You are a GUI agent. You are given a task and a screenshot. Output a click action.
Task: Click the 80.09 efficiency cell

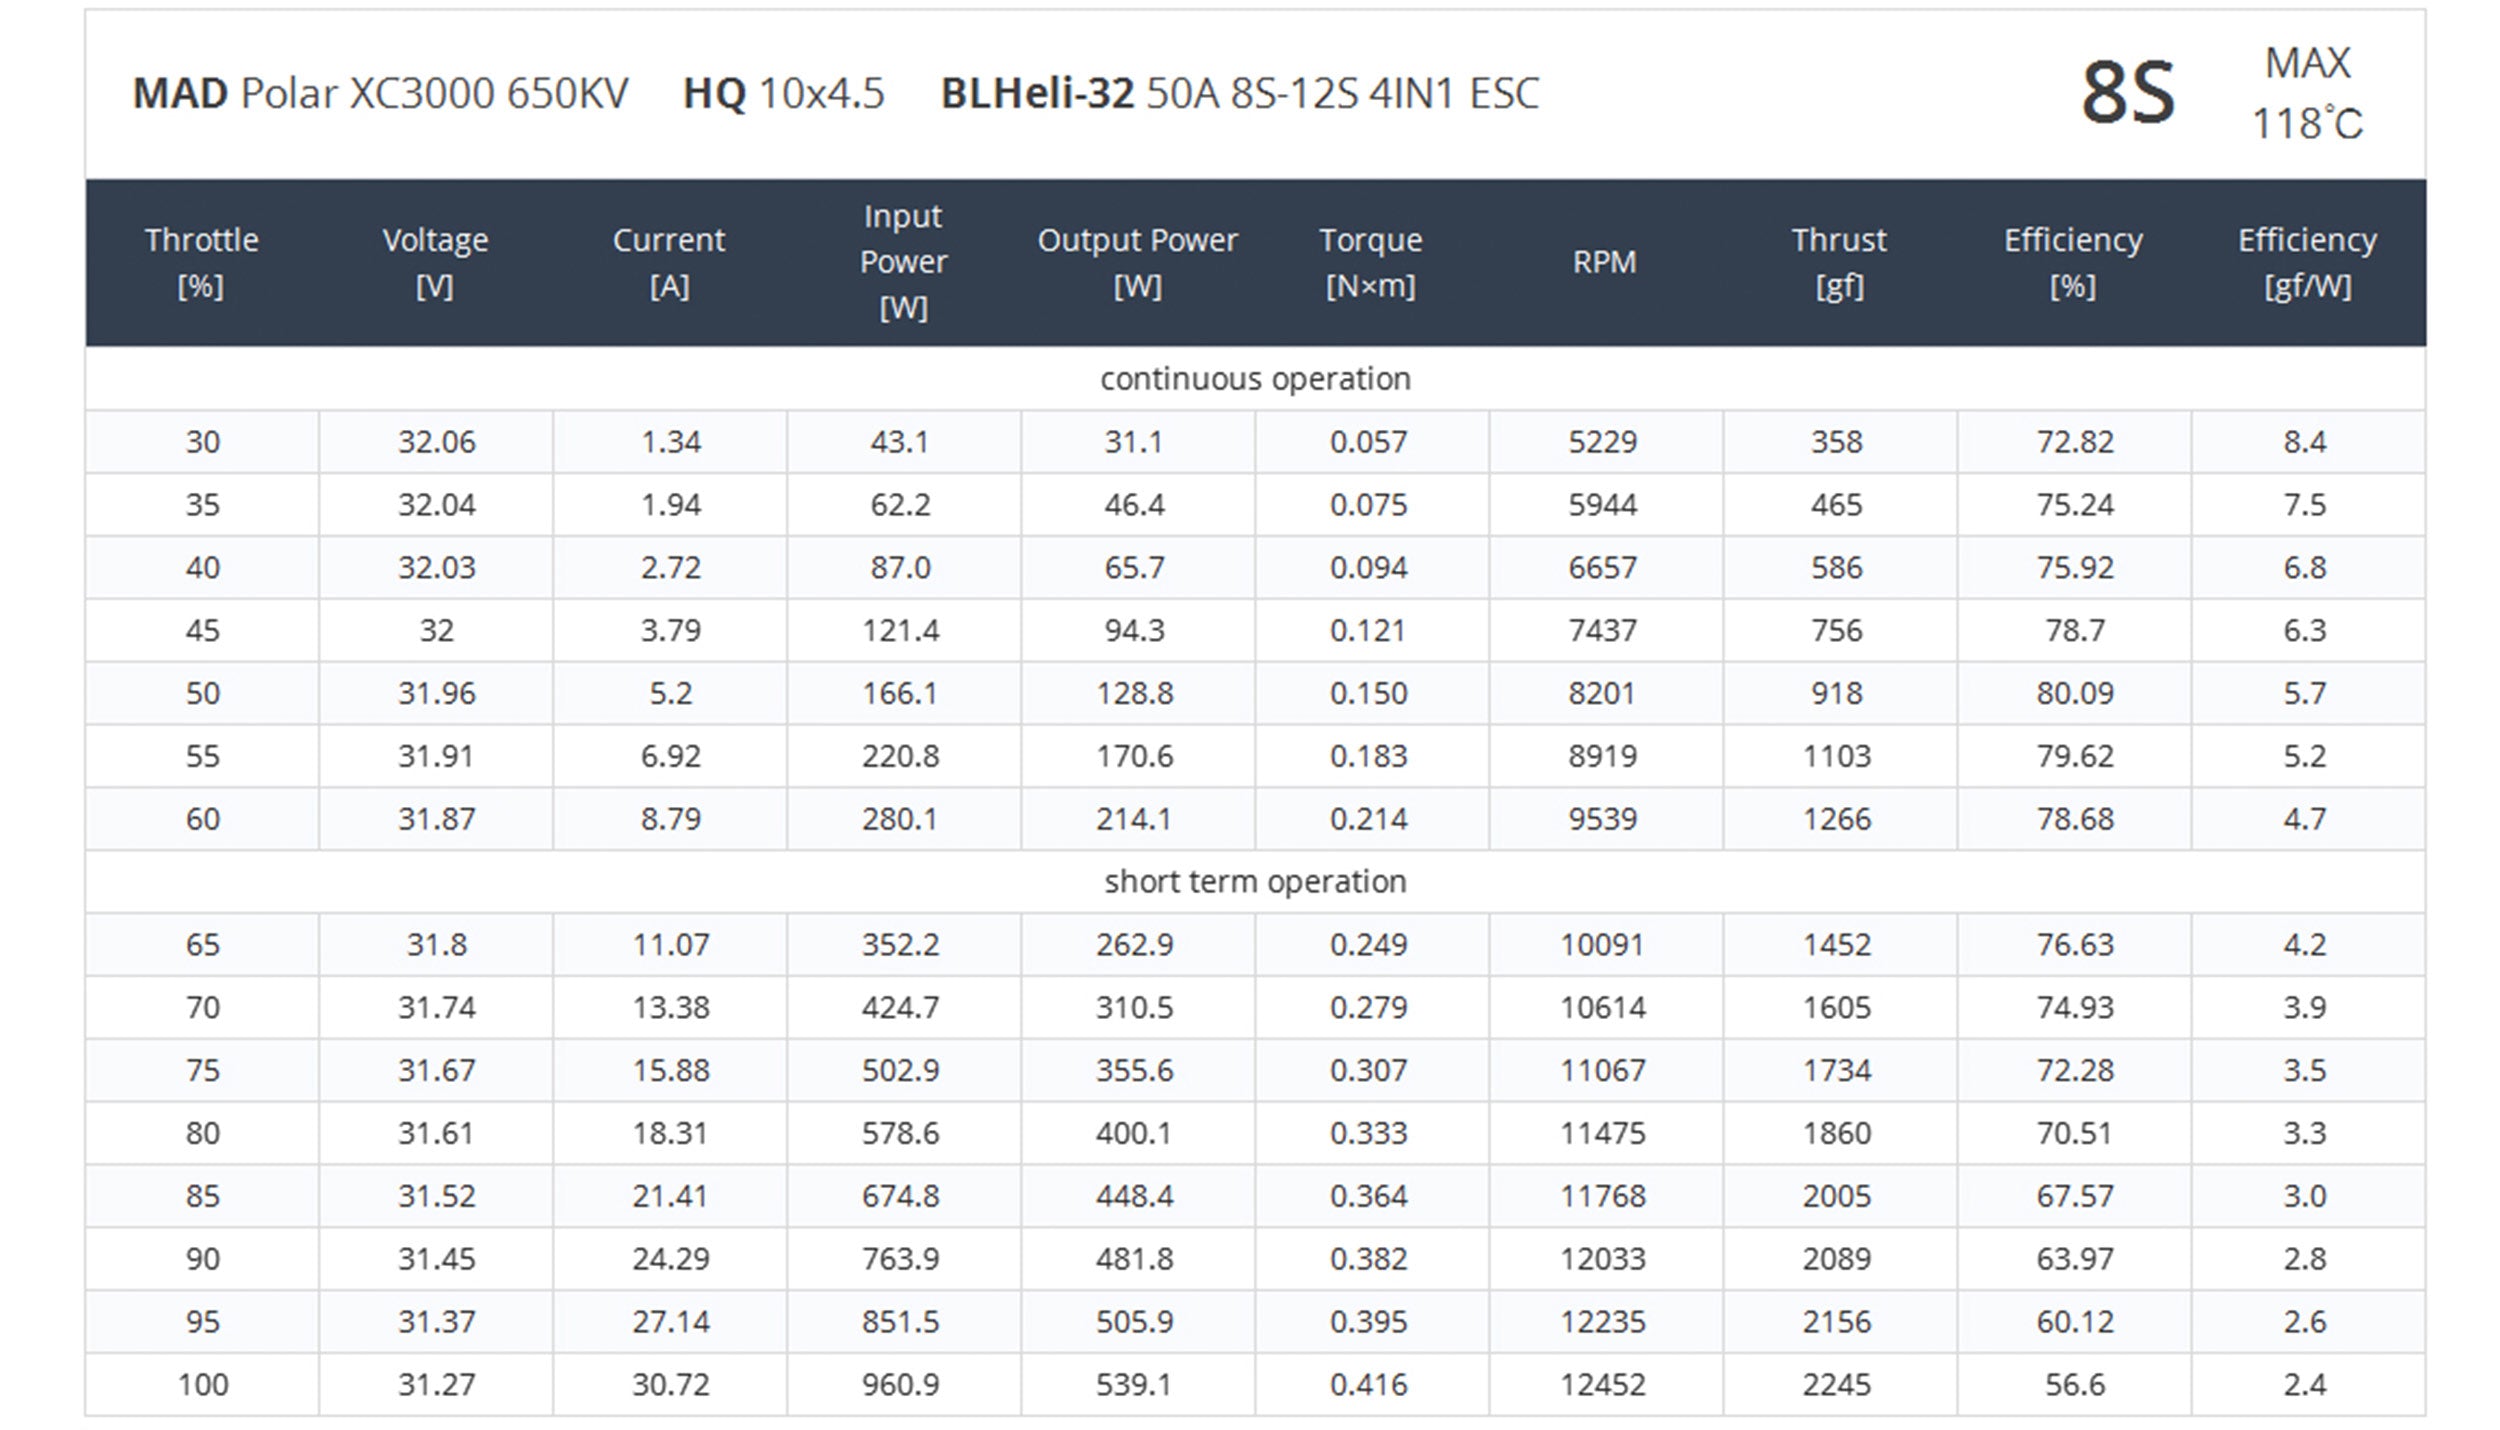[2075, 694]
